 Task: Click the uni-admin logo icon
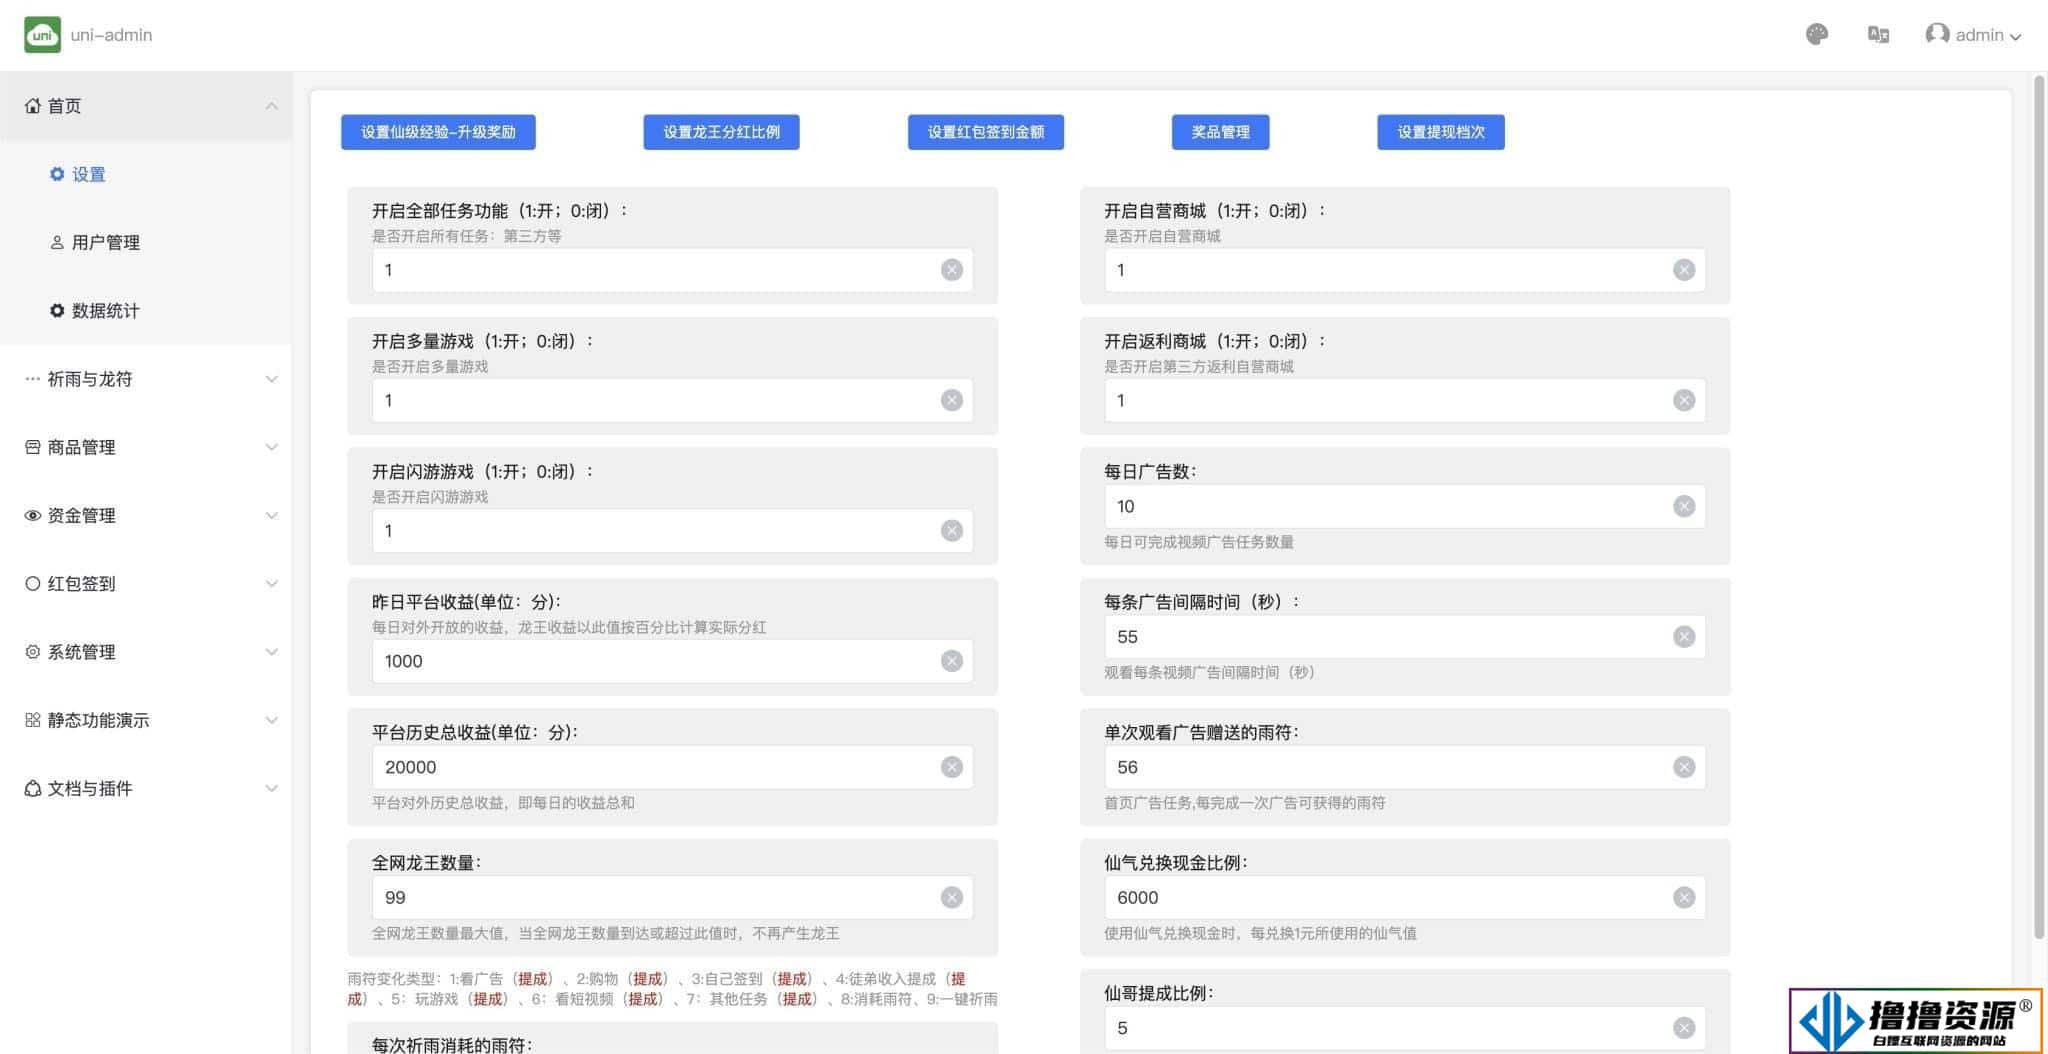(x=42, y=35)
